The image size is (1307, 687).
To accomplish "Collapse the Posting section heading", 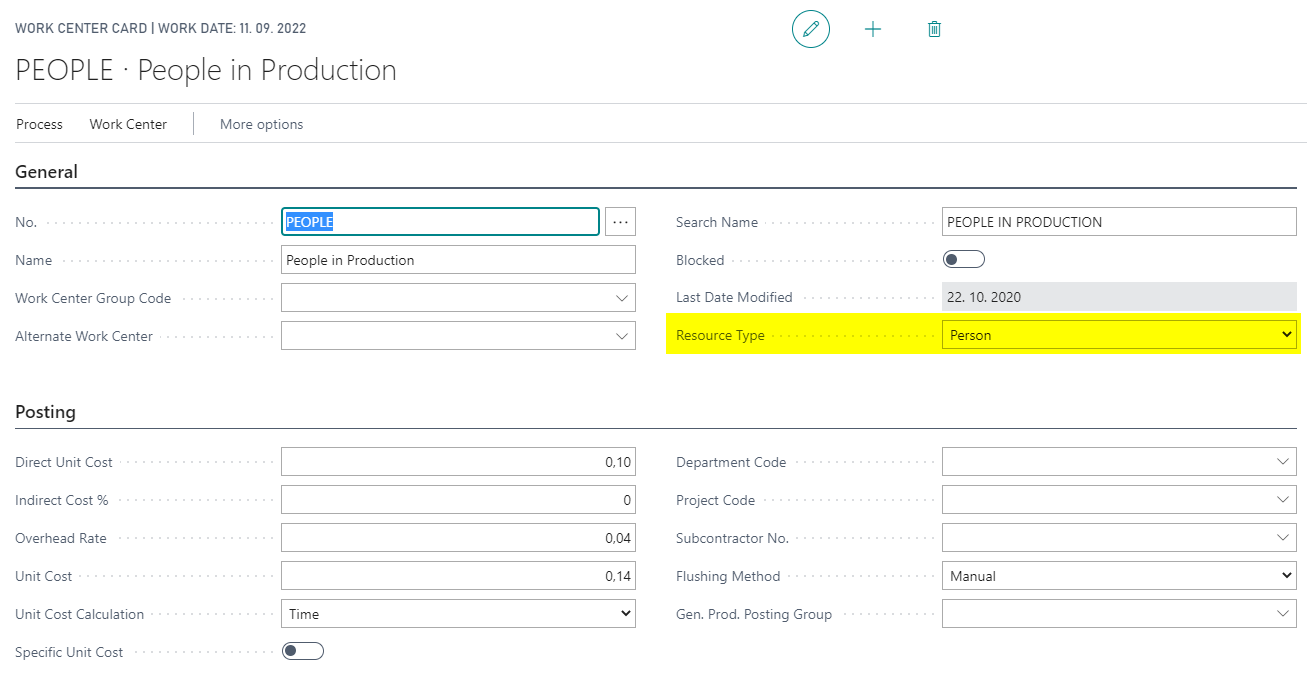I will 45,412.
